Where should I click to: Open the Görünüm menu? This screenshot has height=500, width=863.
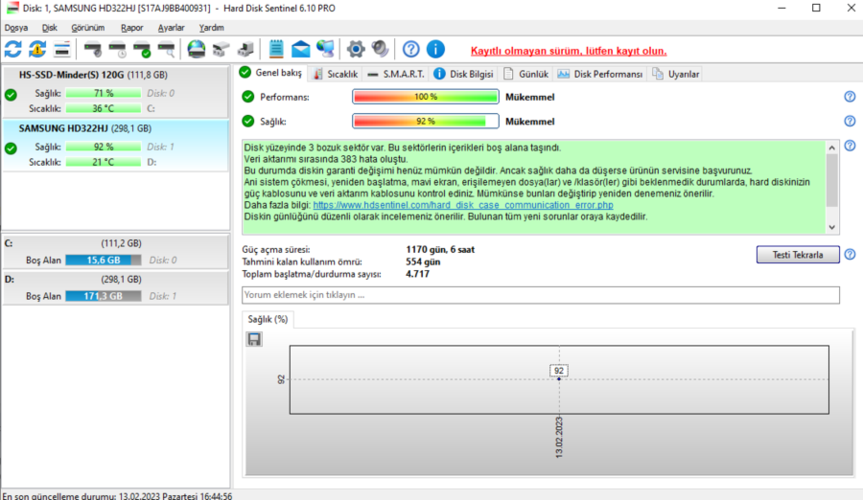[x=88, y=28]
